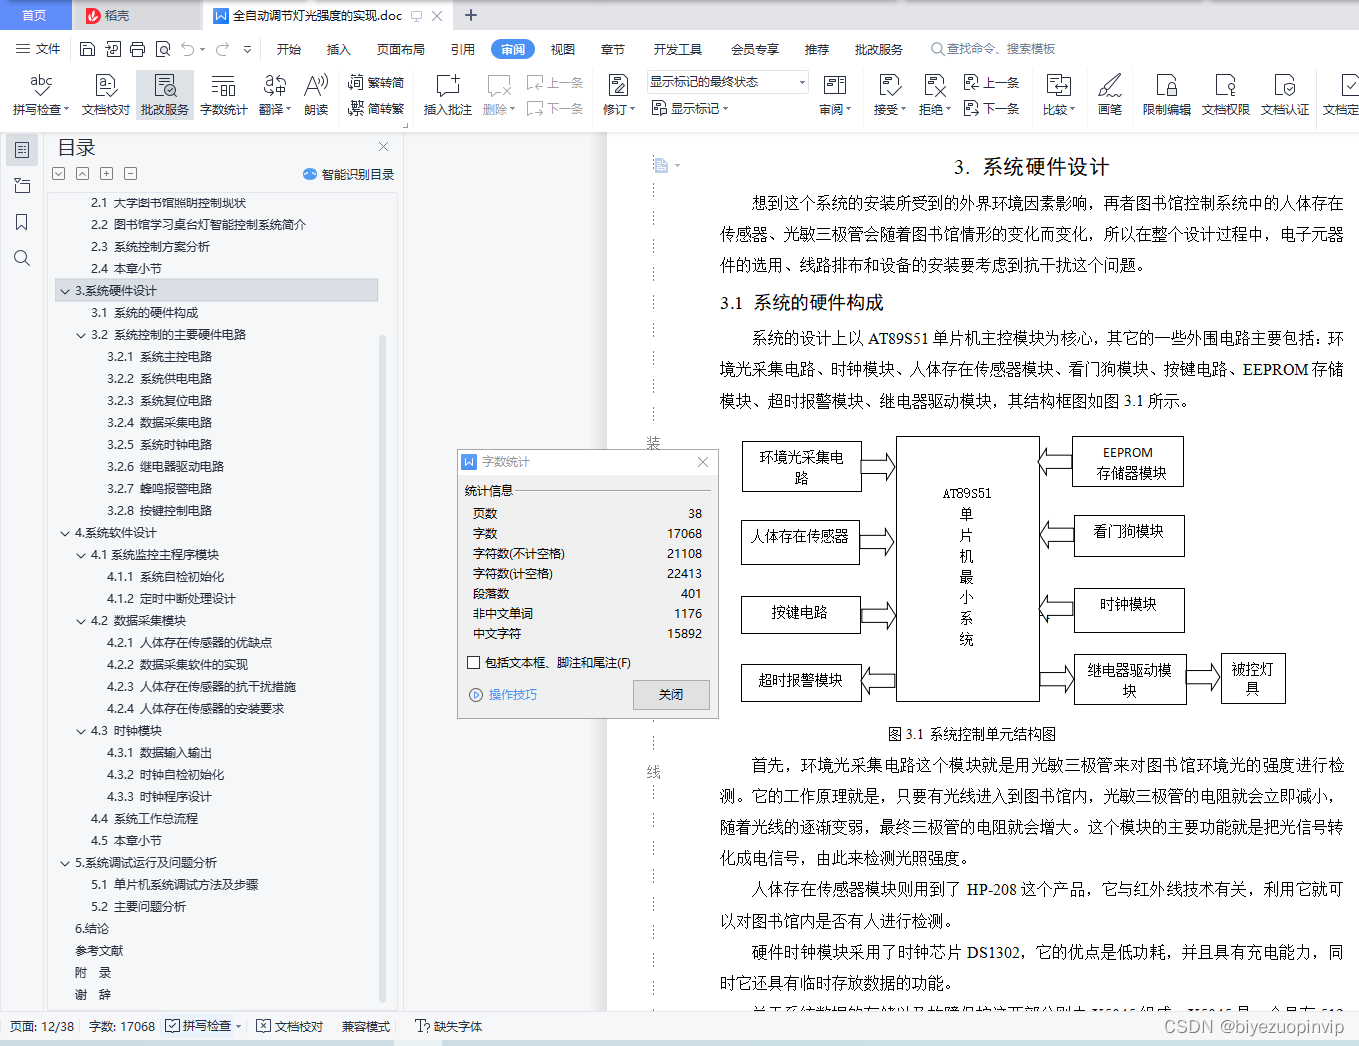Click the page icon beside heading 3
The width and height of the screenshot is (1359, 1046).
661,165
